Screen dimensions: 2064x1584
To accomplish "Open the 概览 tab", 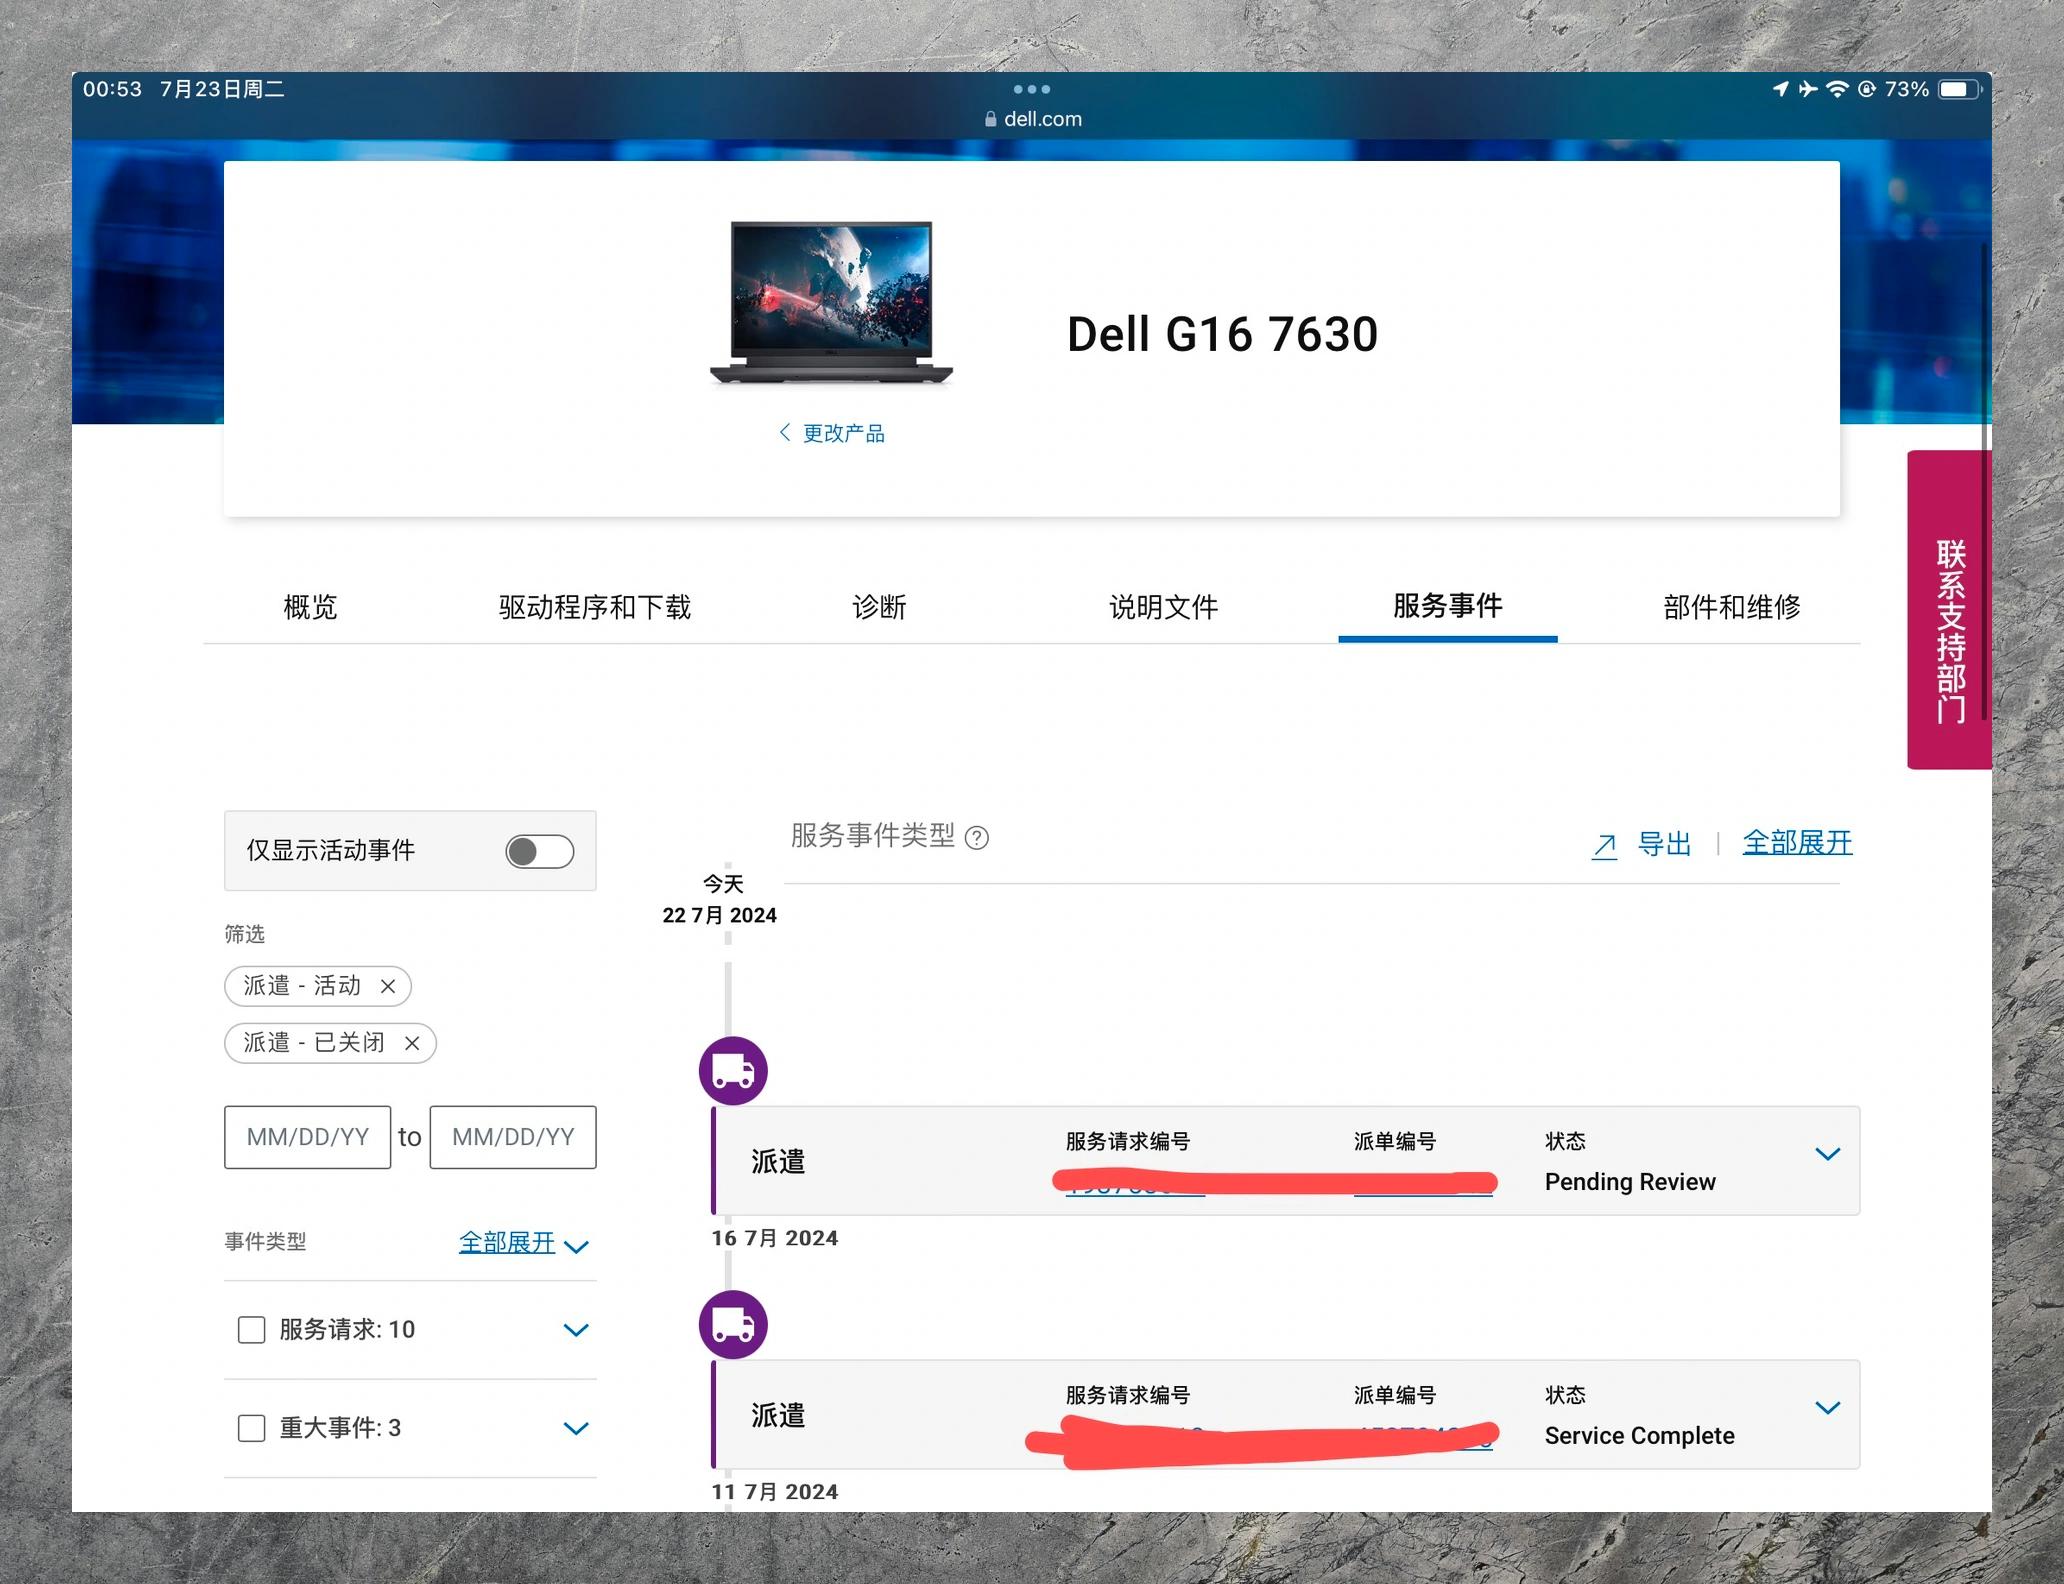I will pyautogui.click(x=310, y=607).
